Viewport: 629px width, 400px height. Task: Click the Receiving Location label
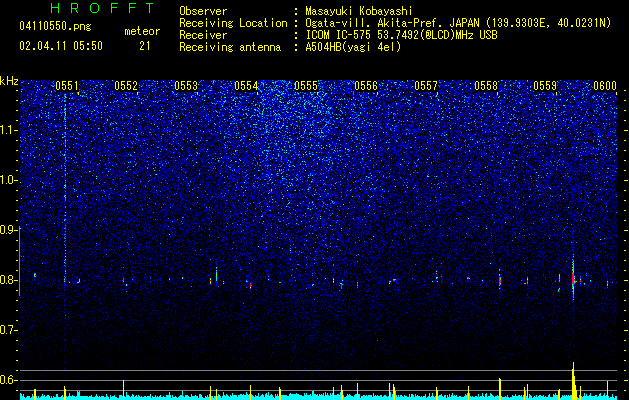point(233,23)
